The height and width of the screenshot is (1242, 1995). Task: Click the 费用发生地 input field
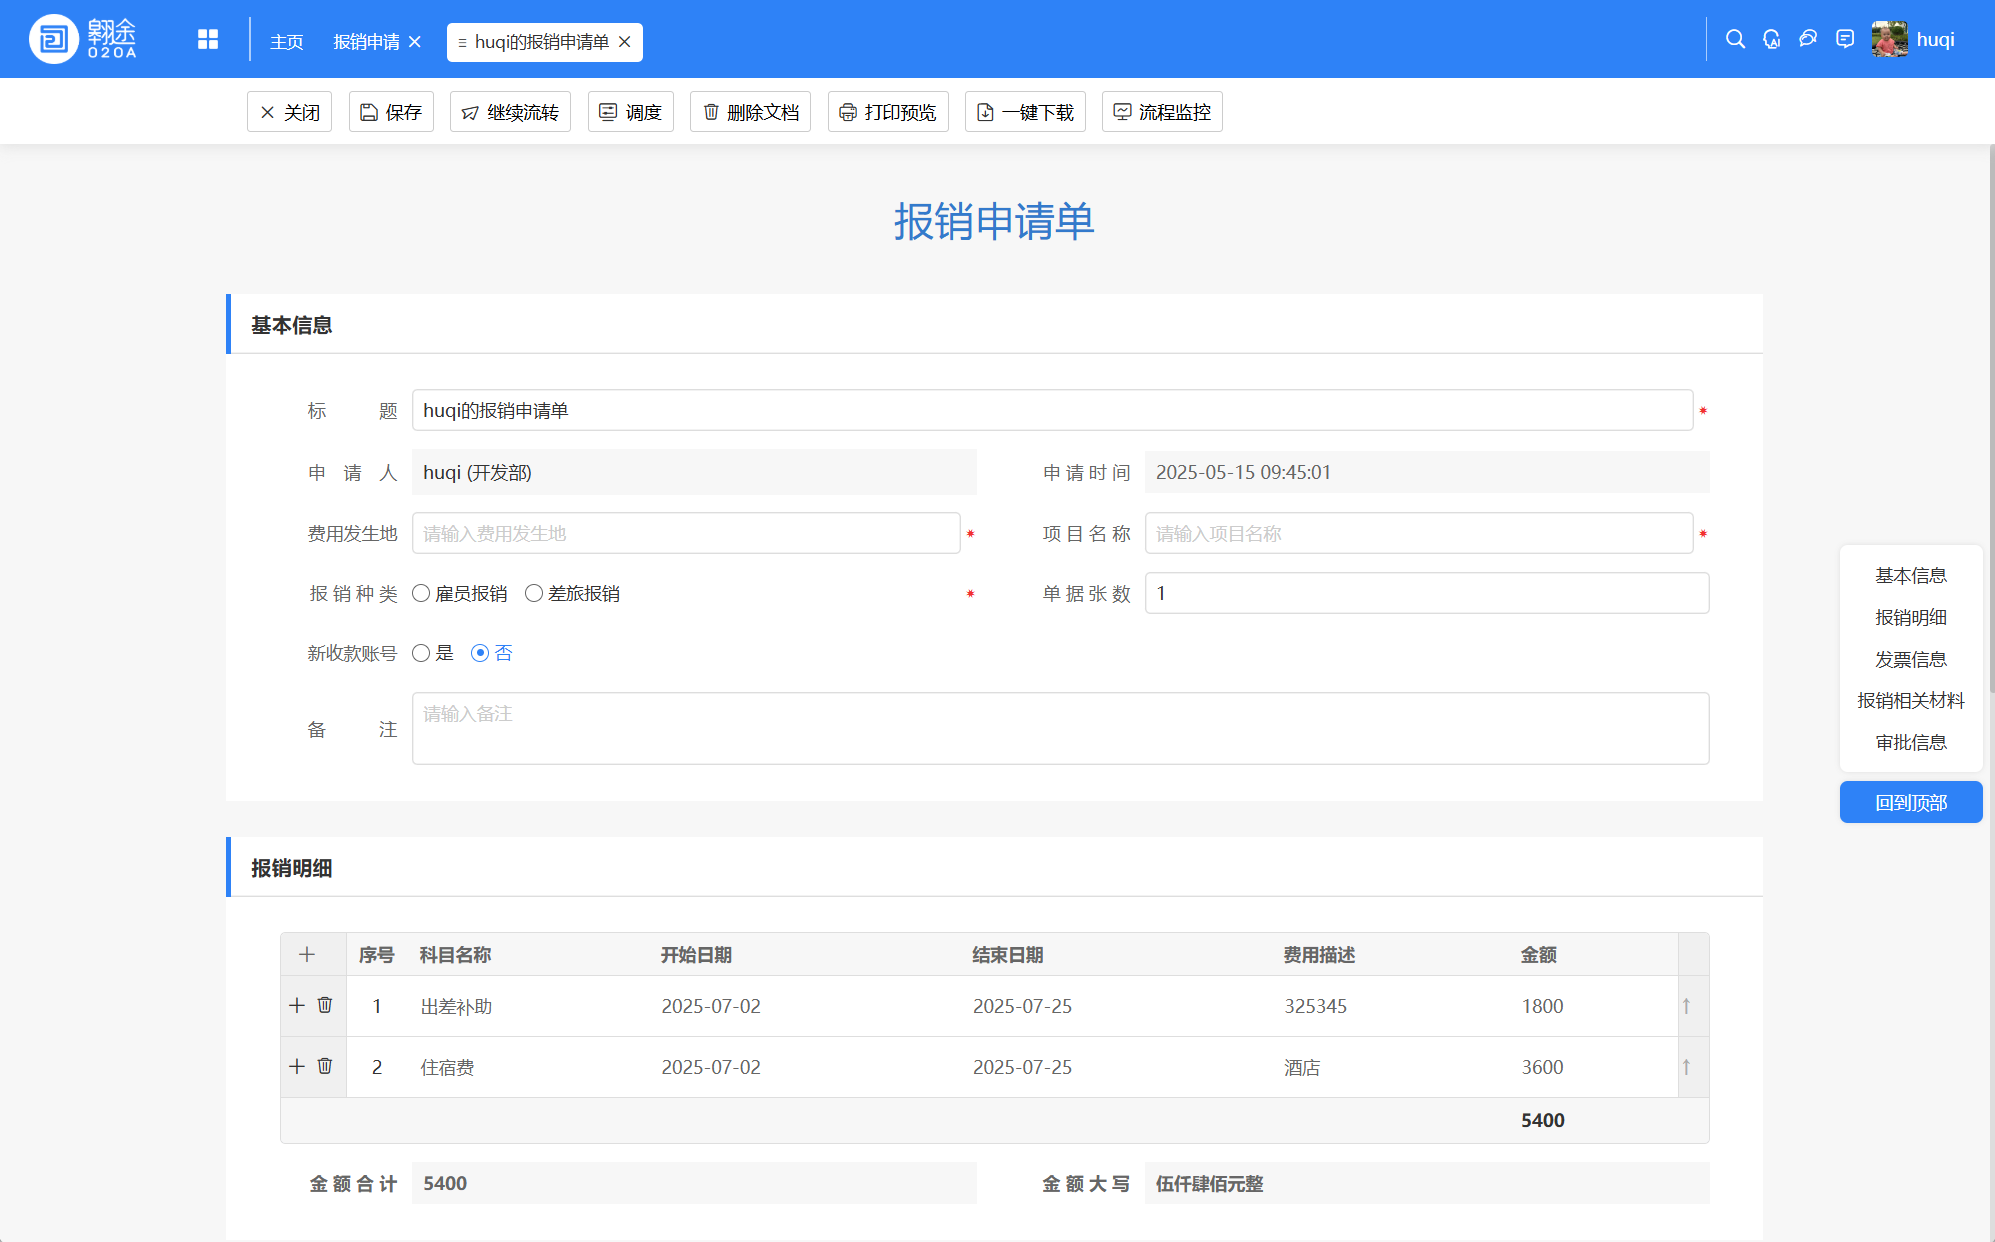coord(686,534)
